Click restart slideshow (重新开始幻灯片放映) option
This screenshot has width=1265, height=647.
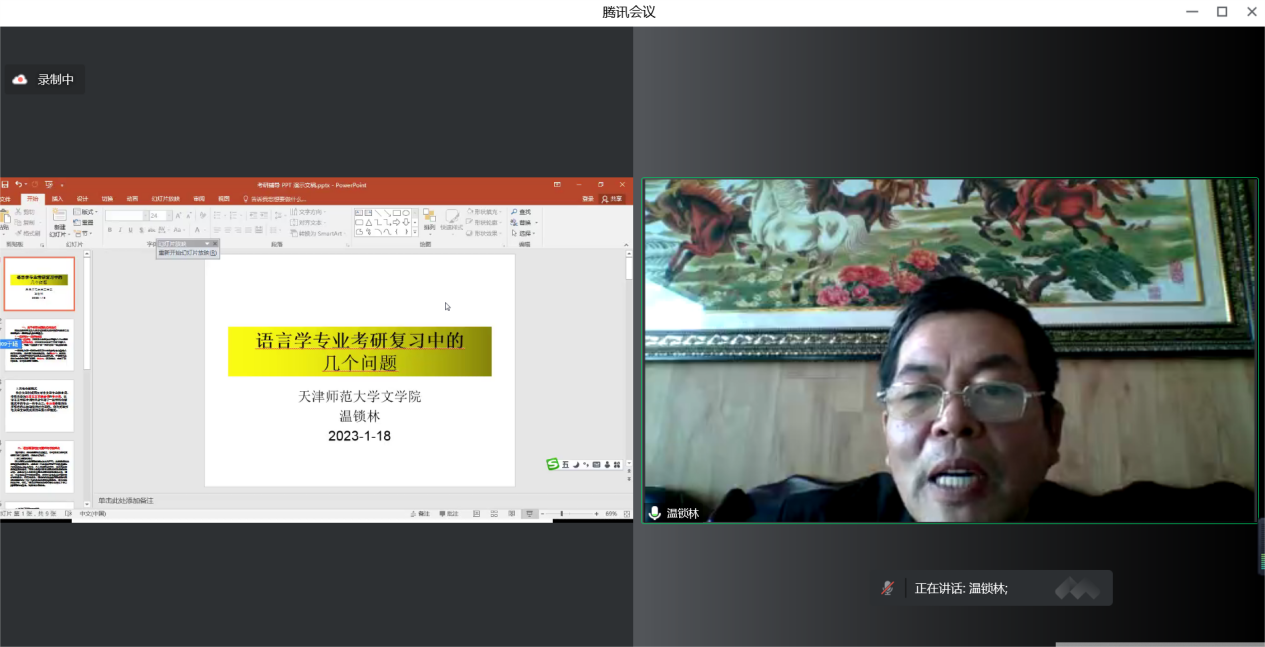pyautogui.click(x=187, y=252)
